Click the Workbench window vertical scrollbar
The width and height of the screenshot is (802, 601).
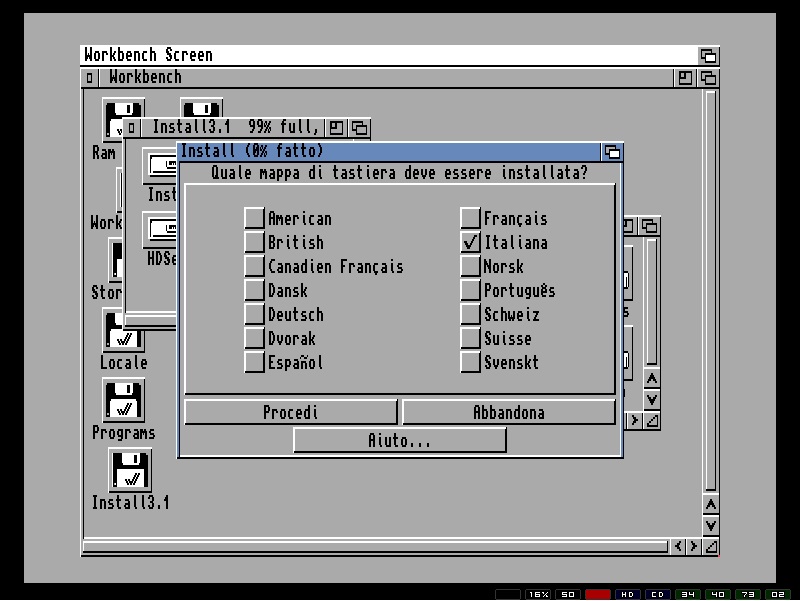click(711, 291)
